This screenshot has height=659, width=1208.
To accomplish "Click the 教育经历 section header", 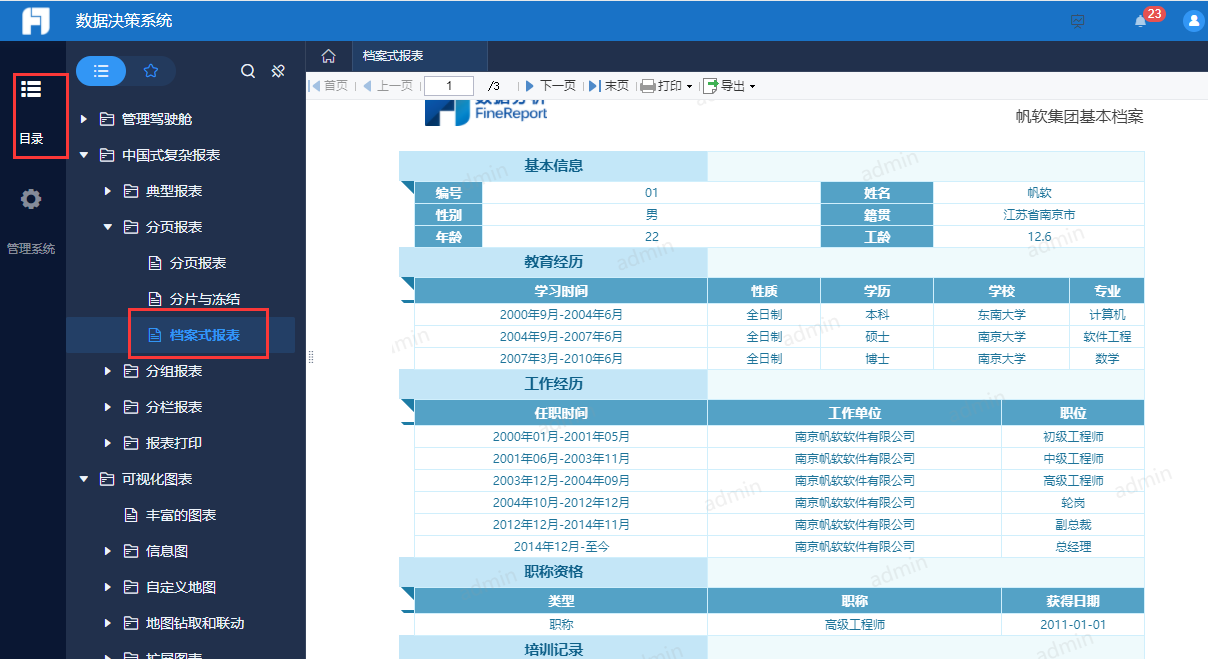I will [x=553, y=262].
